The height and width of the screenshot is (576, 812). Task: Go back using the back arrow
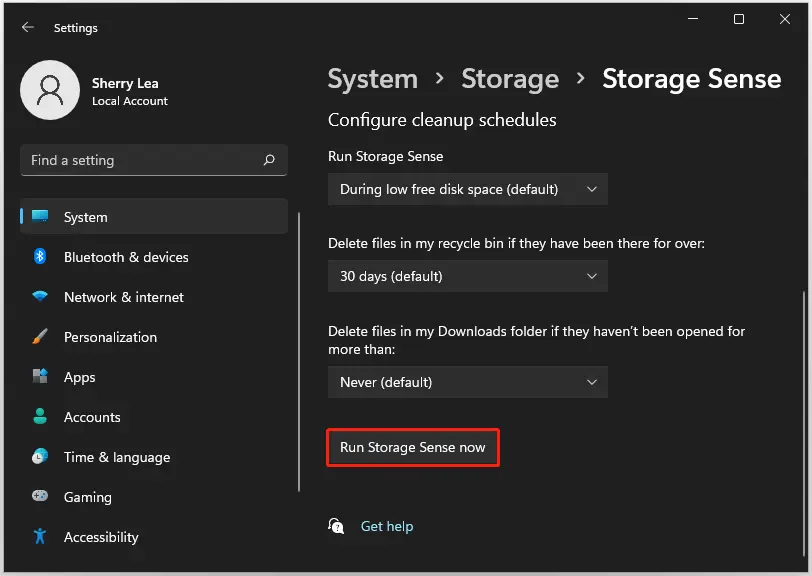click(27, 27)
